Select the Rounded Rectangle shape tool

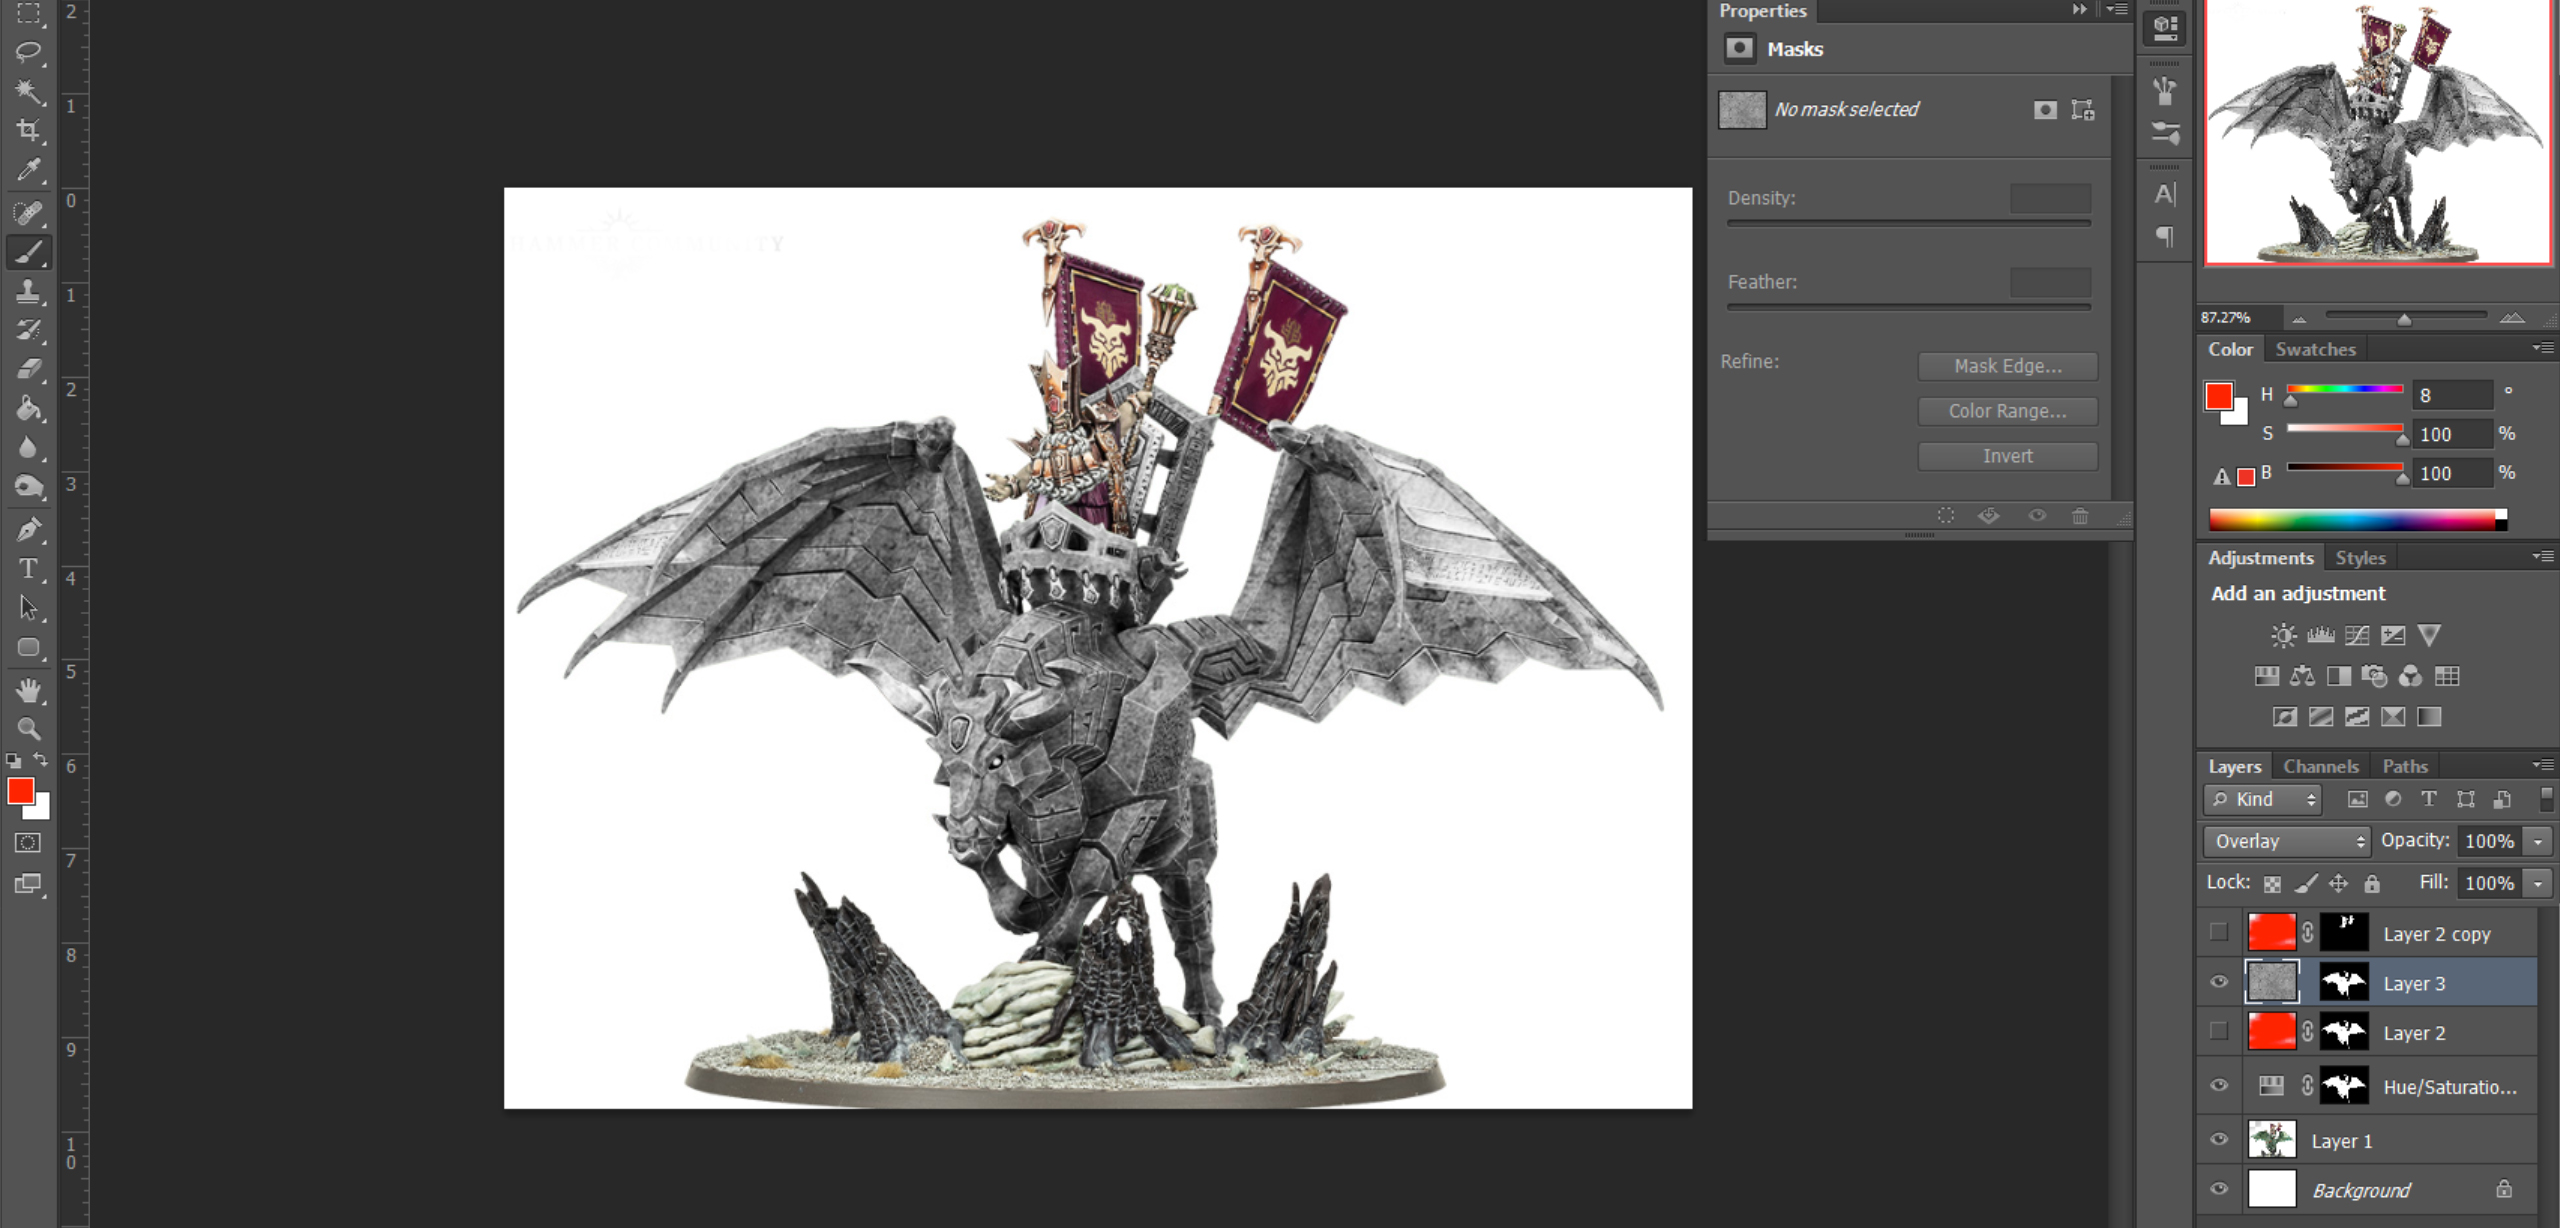[x=28, y=647]
